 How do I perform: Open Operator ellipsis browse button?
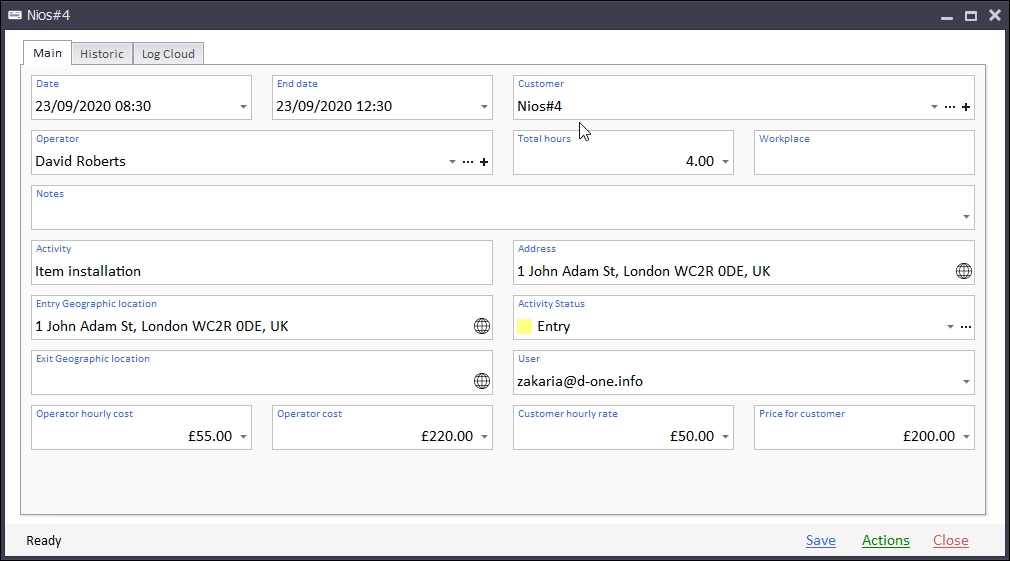[468, 162]
